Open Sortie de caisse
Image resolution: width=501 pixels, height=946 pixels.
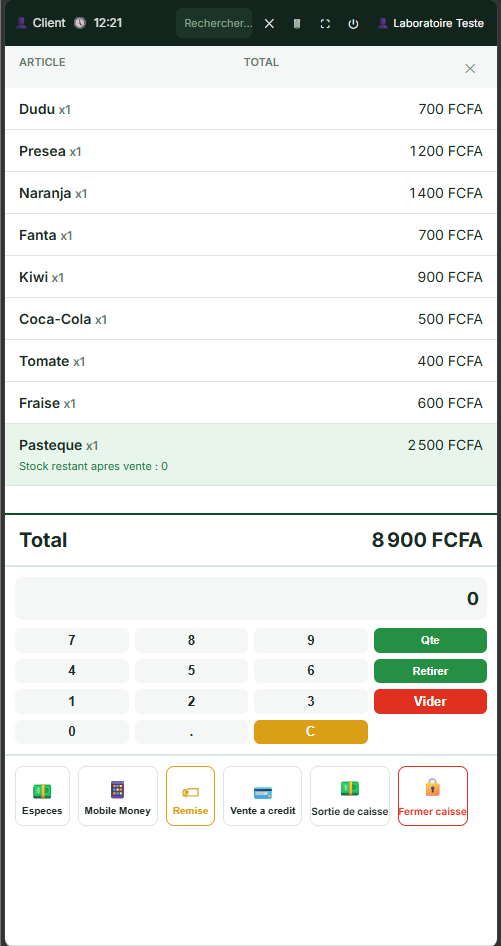coord(350,796)
